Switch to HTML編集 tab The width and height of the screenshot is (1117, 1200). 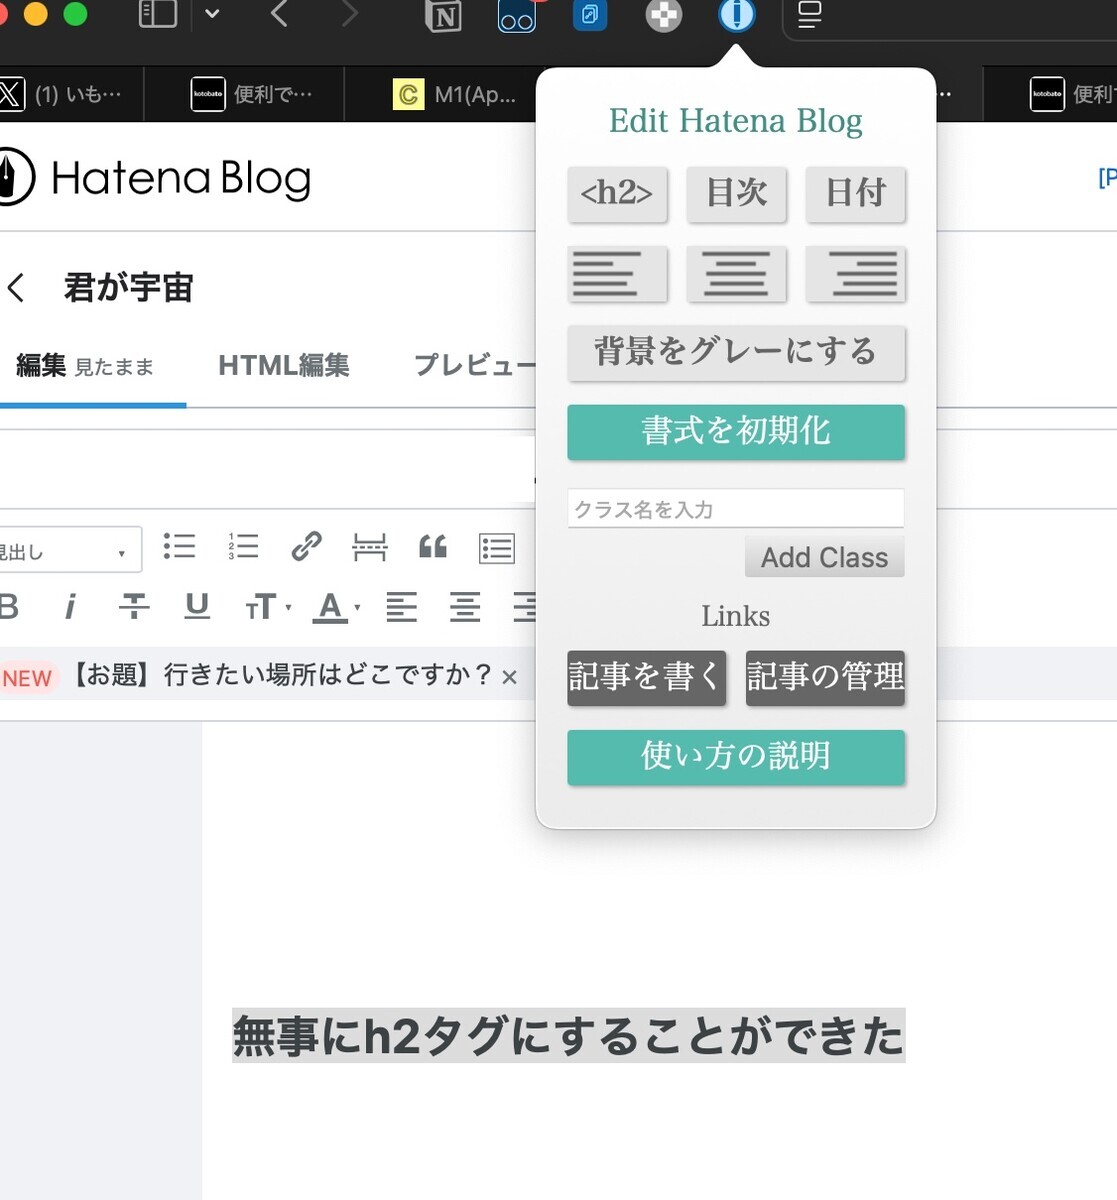(284, 366)
